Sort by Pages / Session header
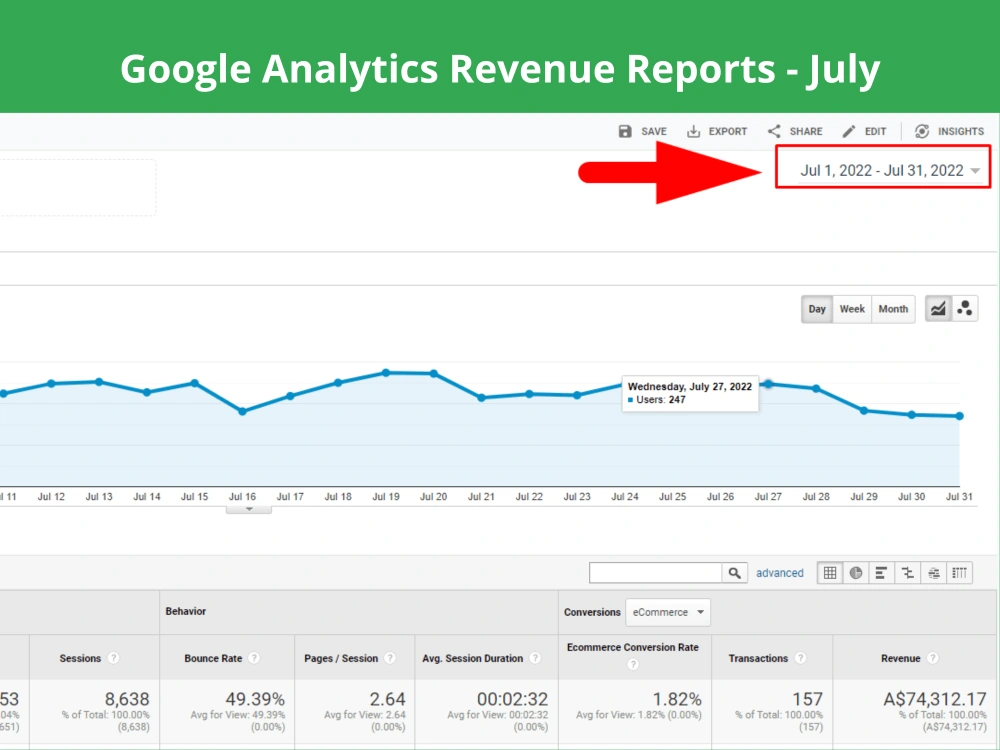 pyautogui.click(x=341, y=658)
